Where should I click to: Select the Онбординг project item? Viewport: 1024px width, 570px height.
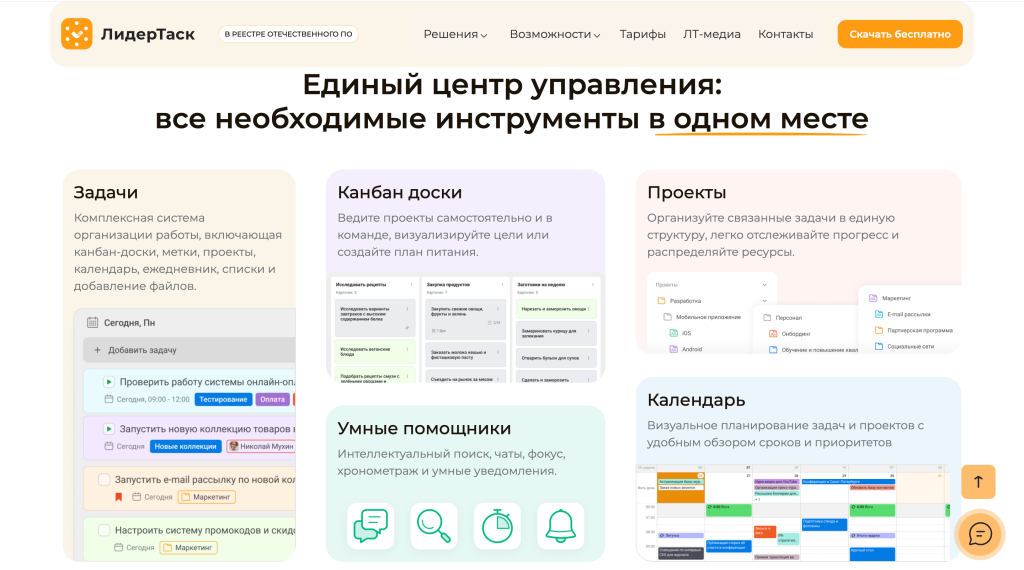click(790, 334)
